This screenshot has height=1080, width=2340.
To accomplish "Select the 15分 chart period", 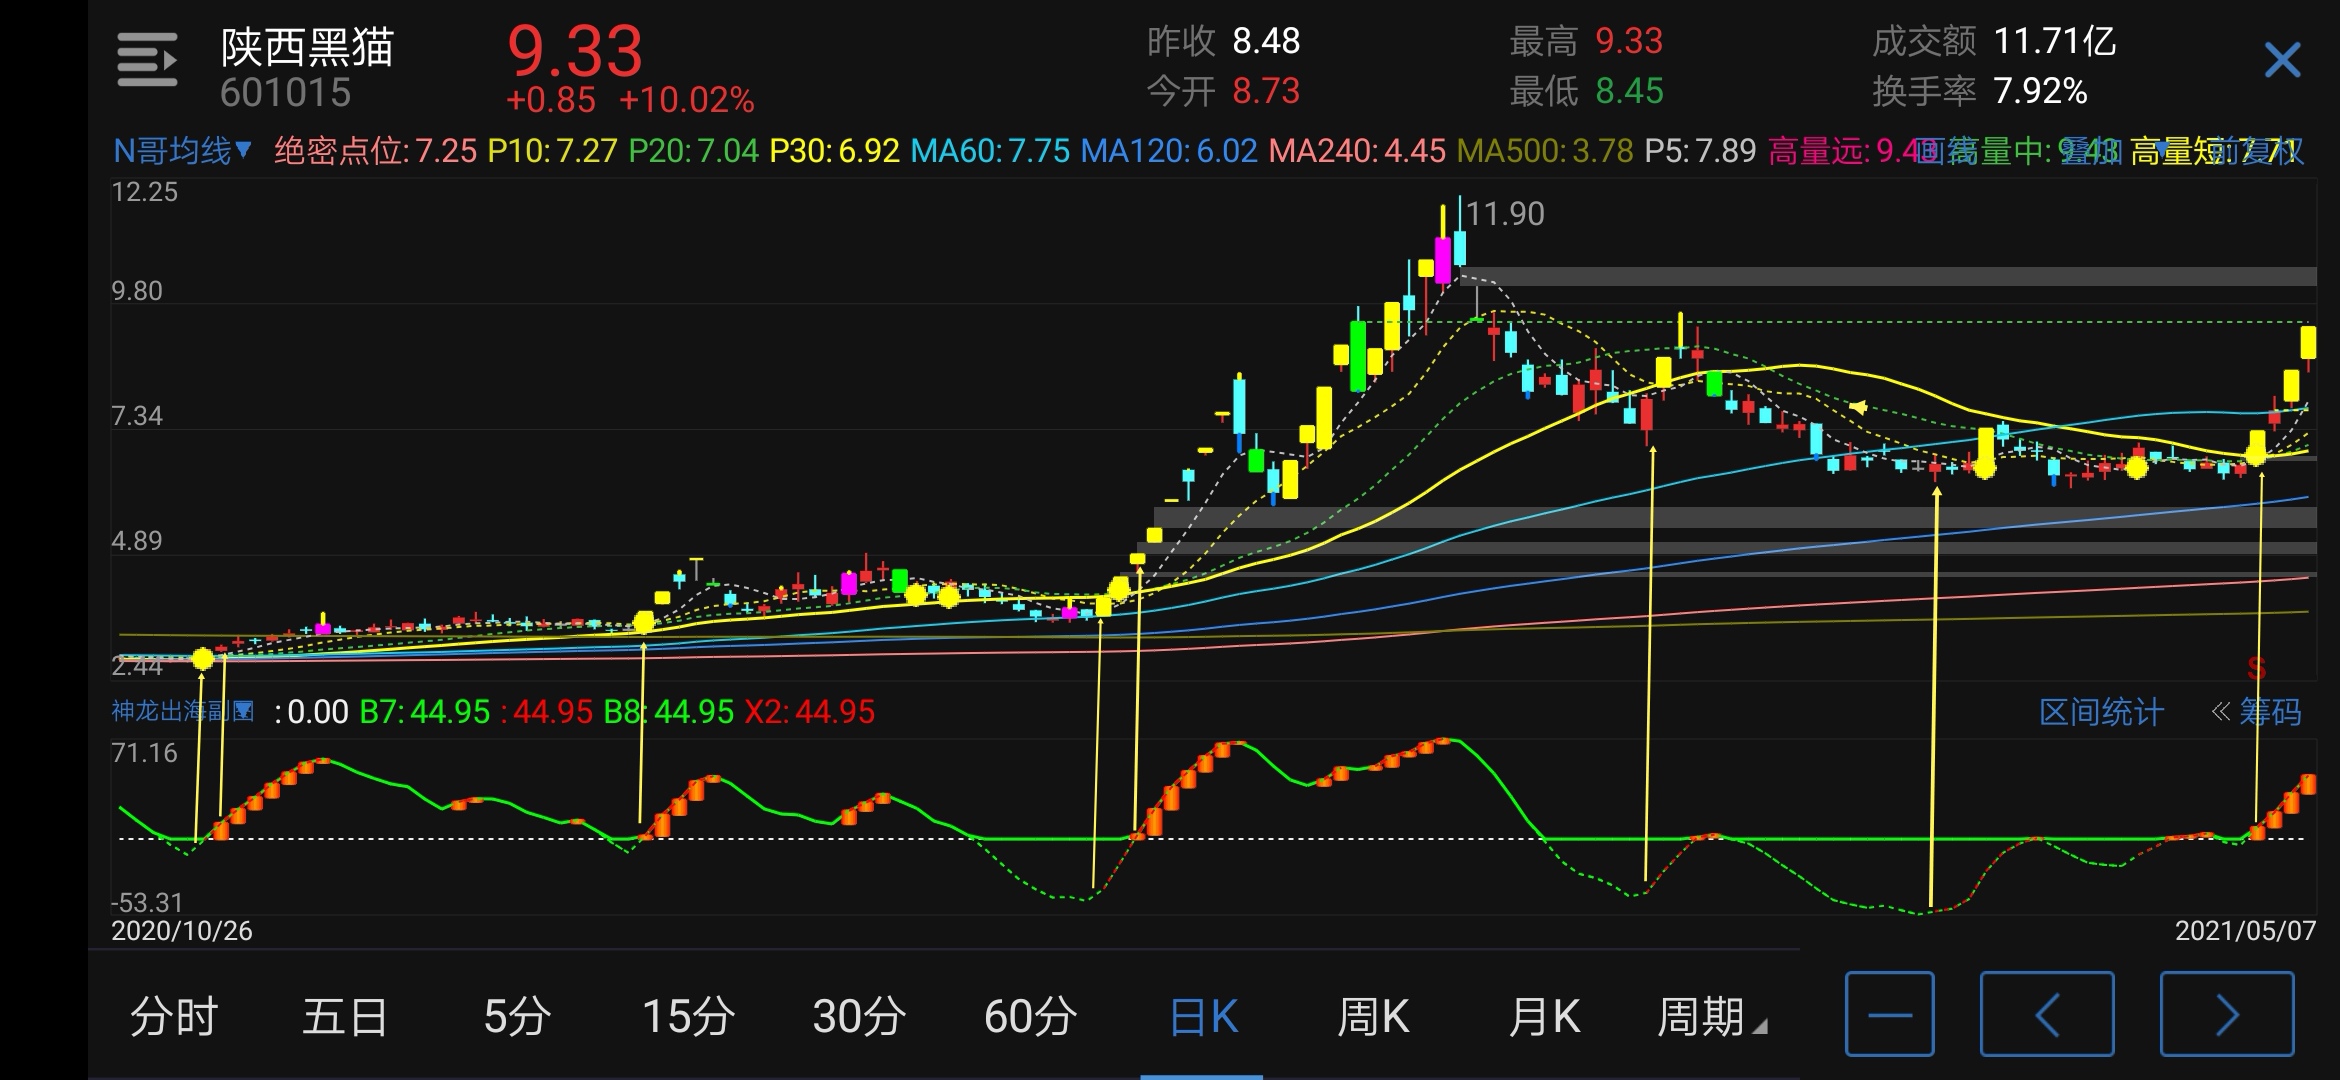I will [x=688, y=1017].
